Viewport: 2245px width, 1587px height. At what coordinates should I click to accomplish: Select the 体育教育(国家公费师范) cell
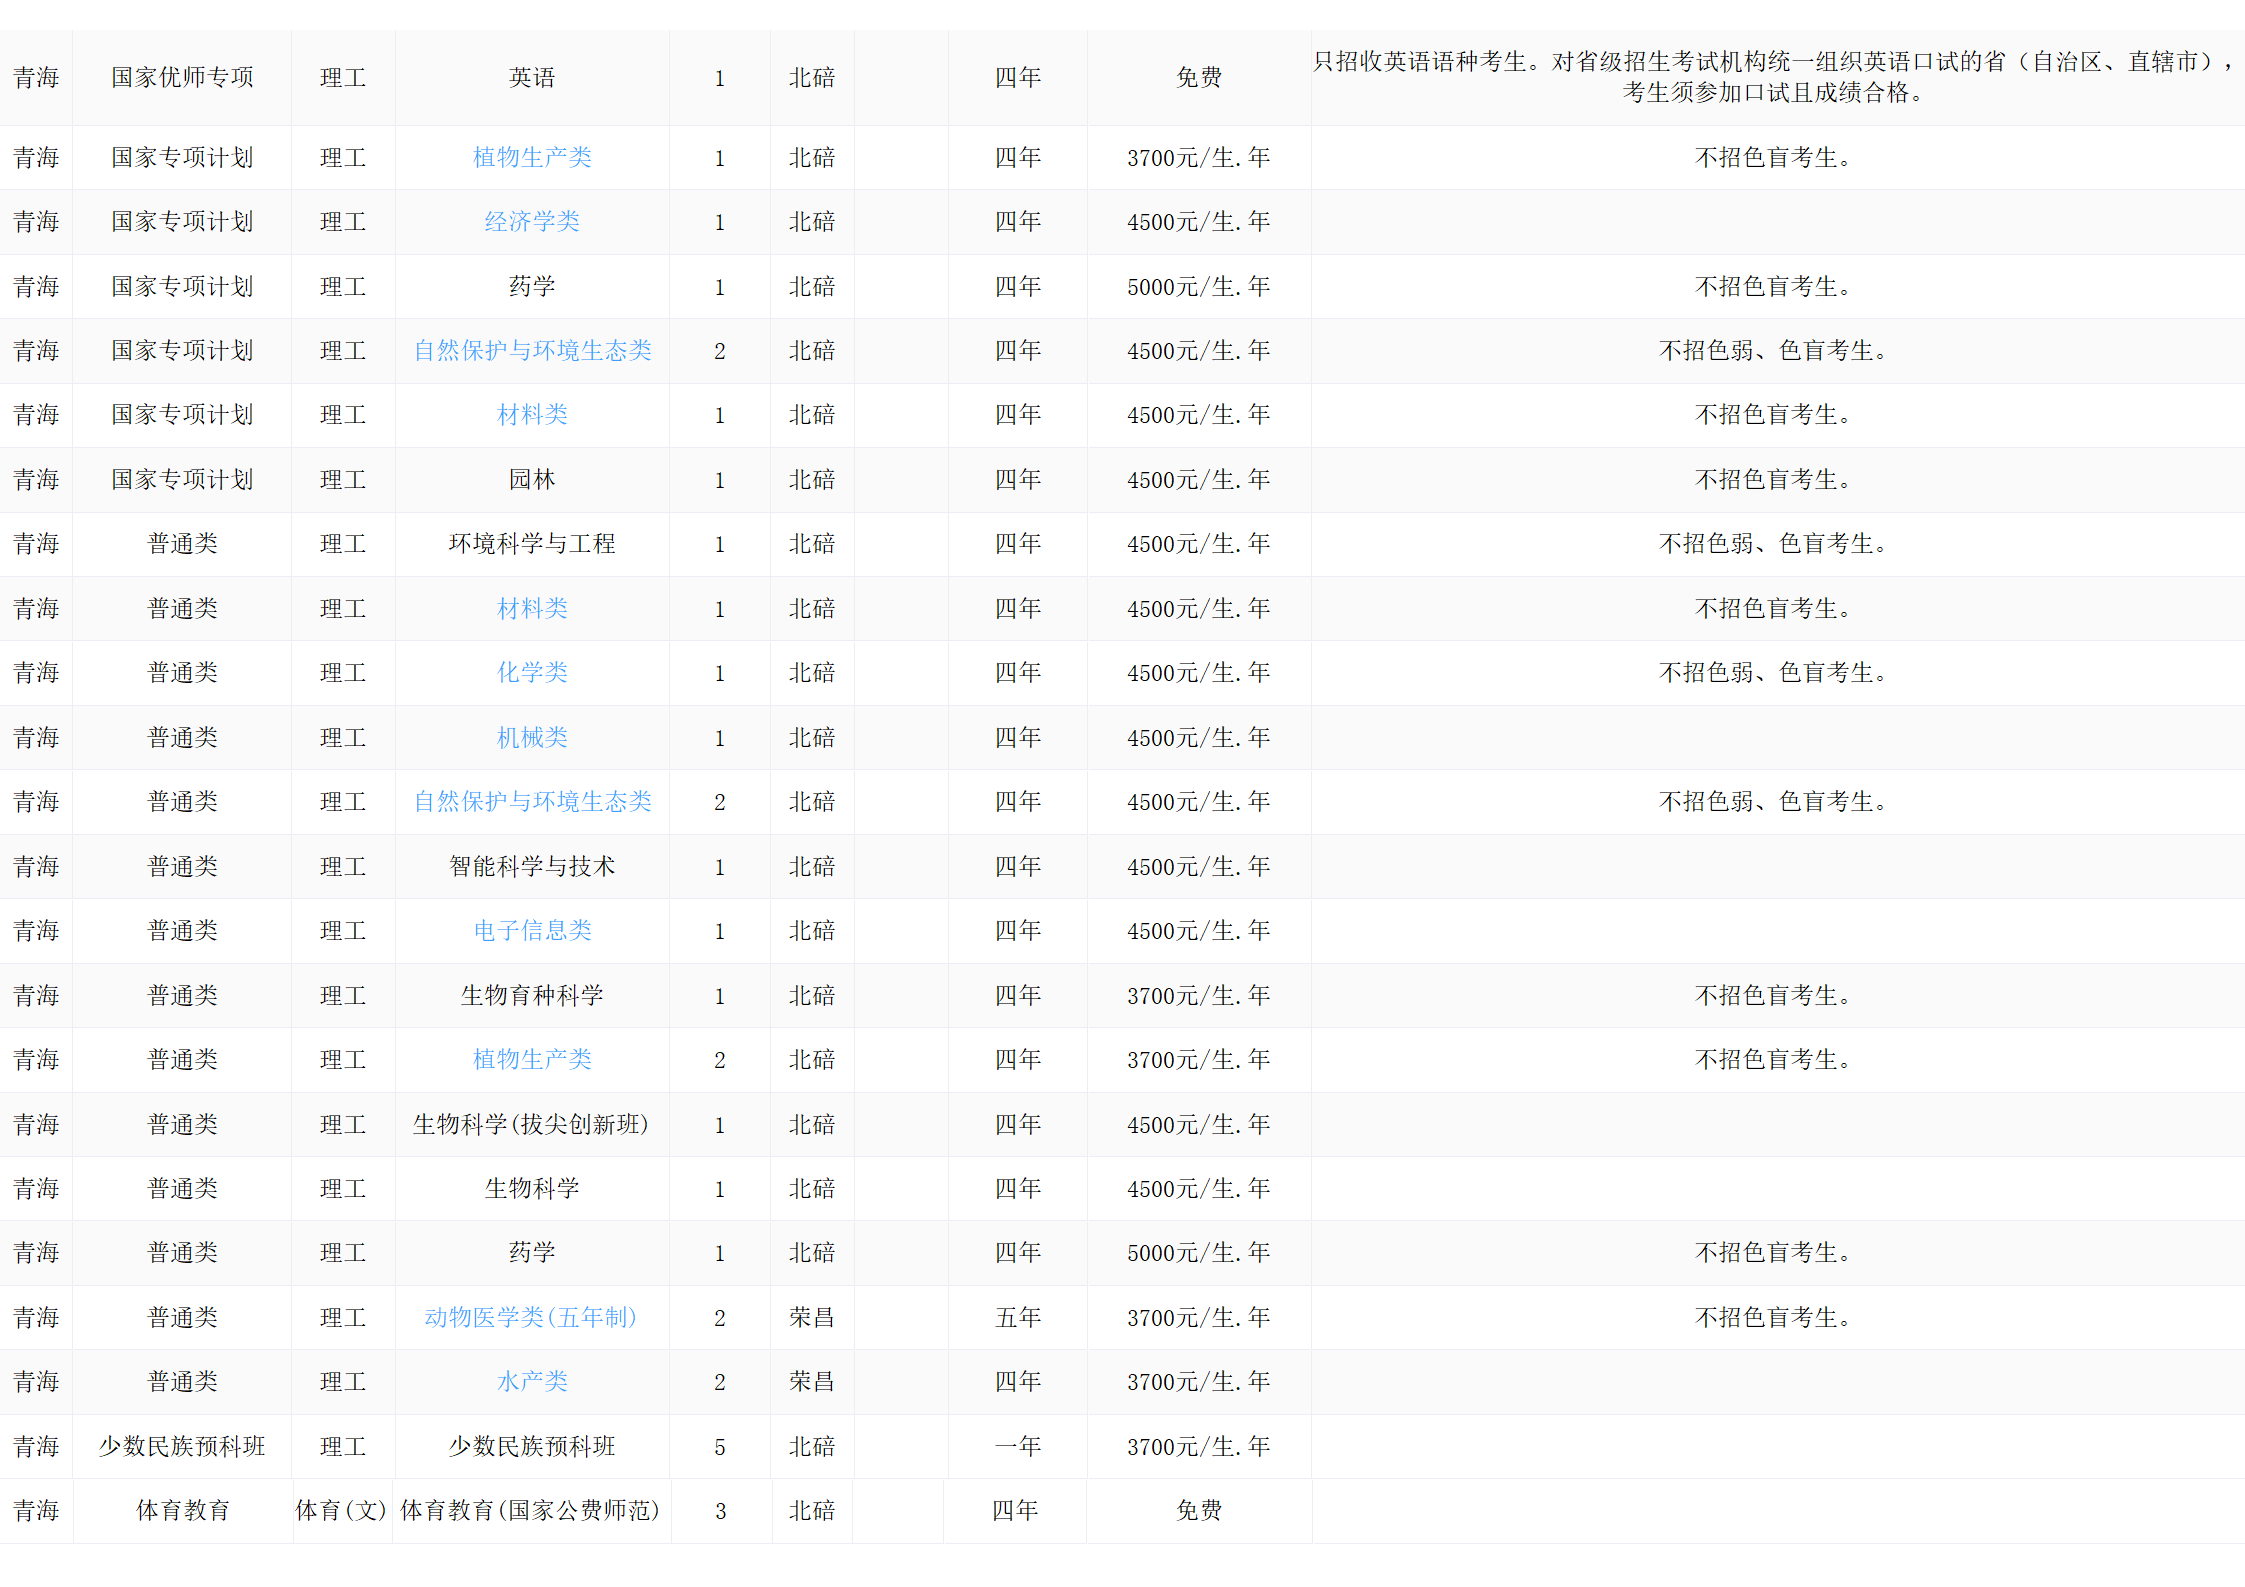(530, 1510)
